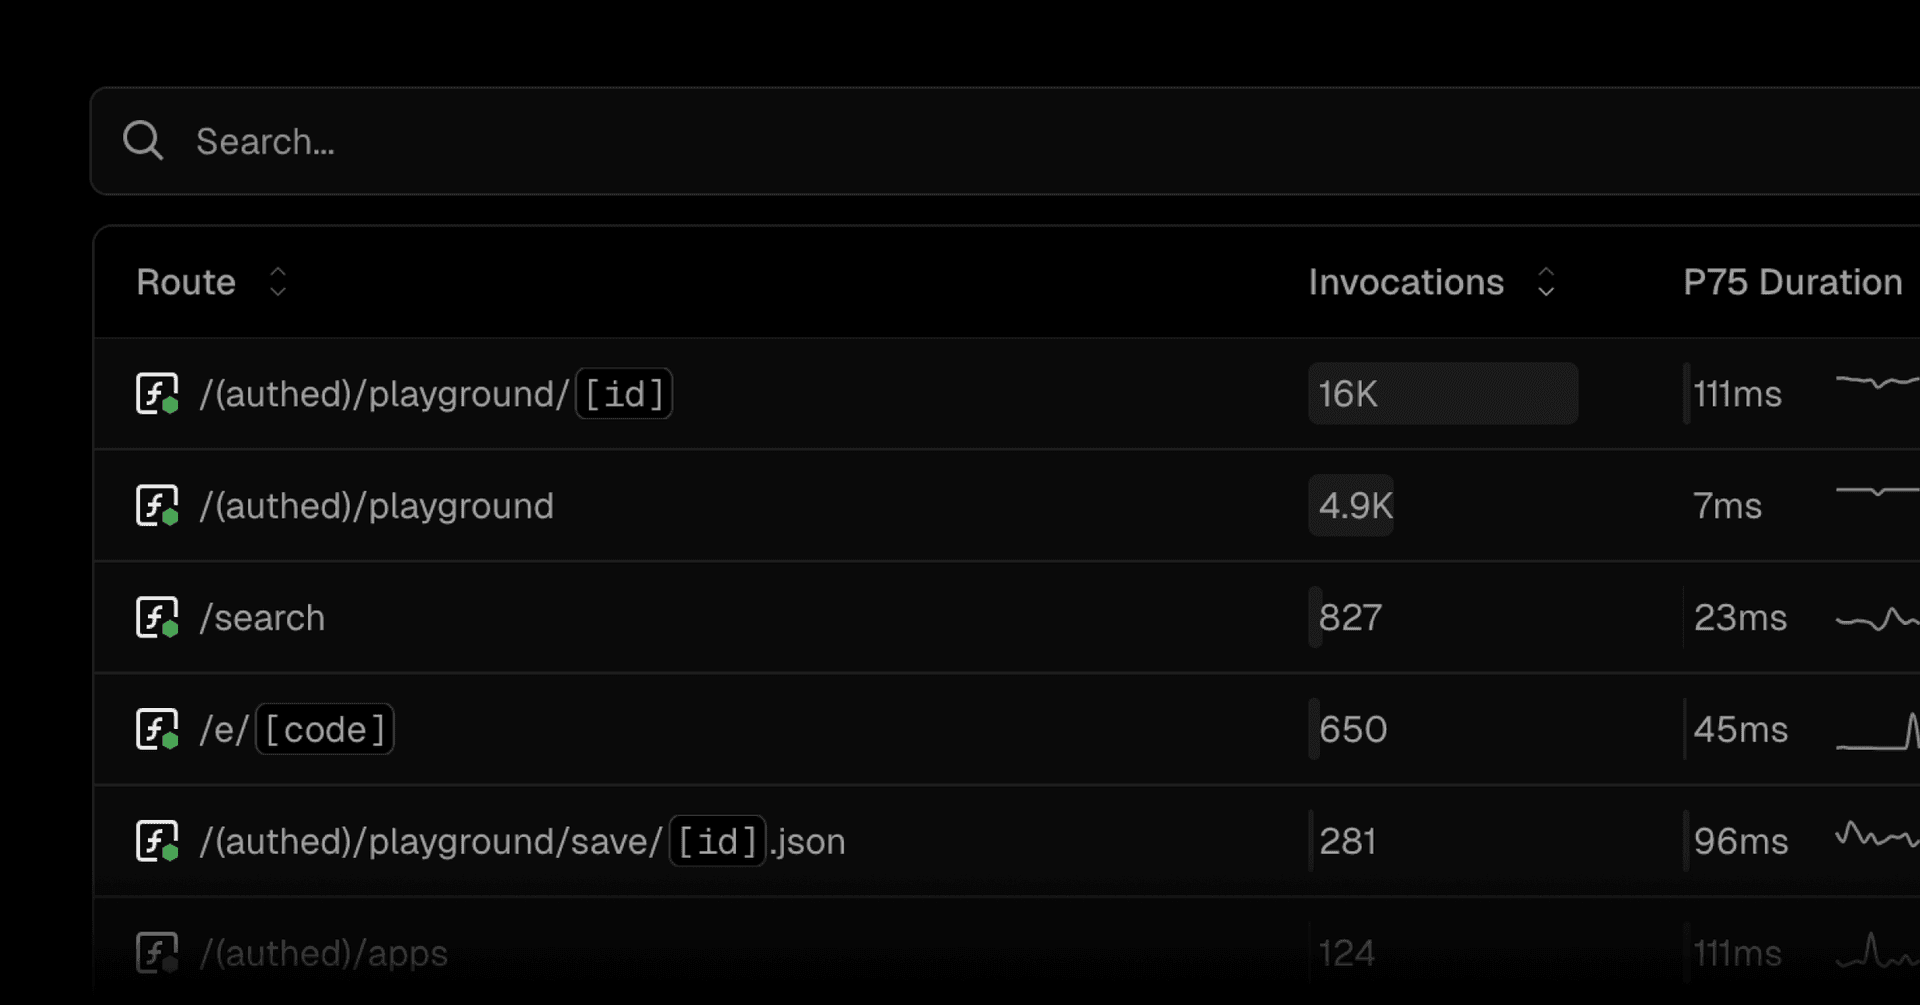Select the [code] parameter badge
Viewport: 1920px width, 1005px height.
325,730
